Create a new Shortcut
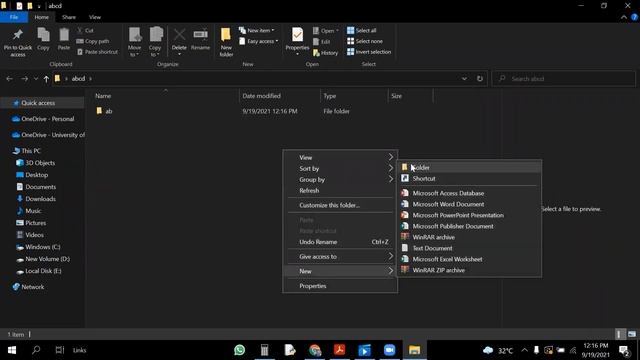Image resolution: width=640 pixels, height=360 pixels. click(470, 178)
